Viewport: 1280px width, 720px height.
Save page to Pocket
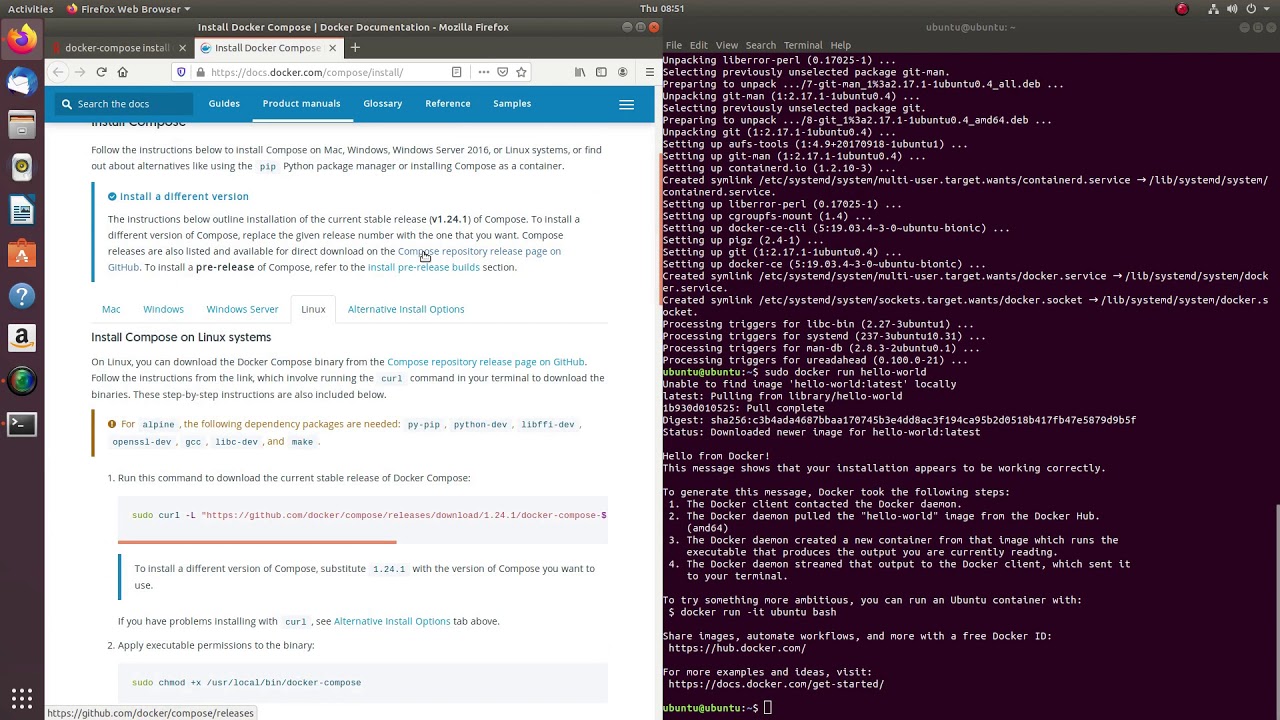click(502, 72)
